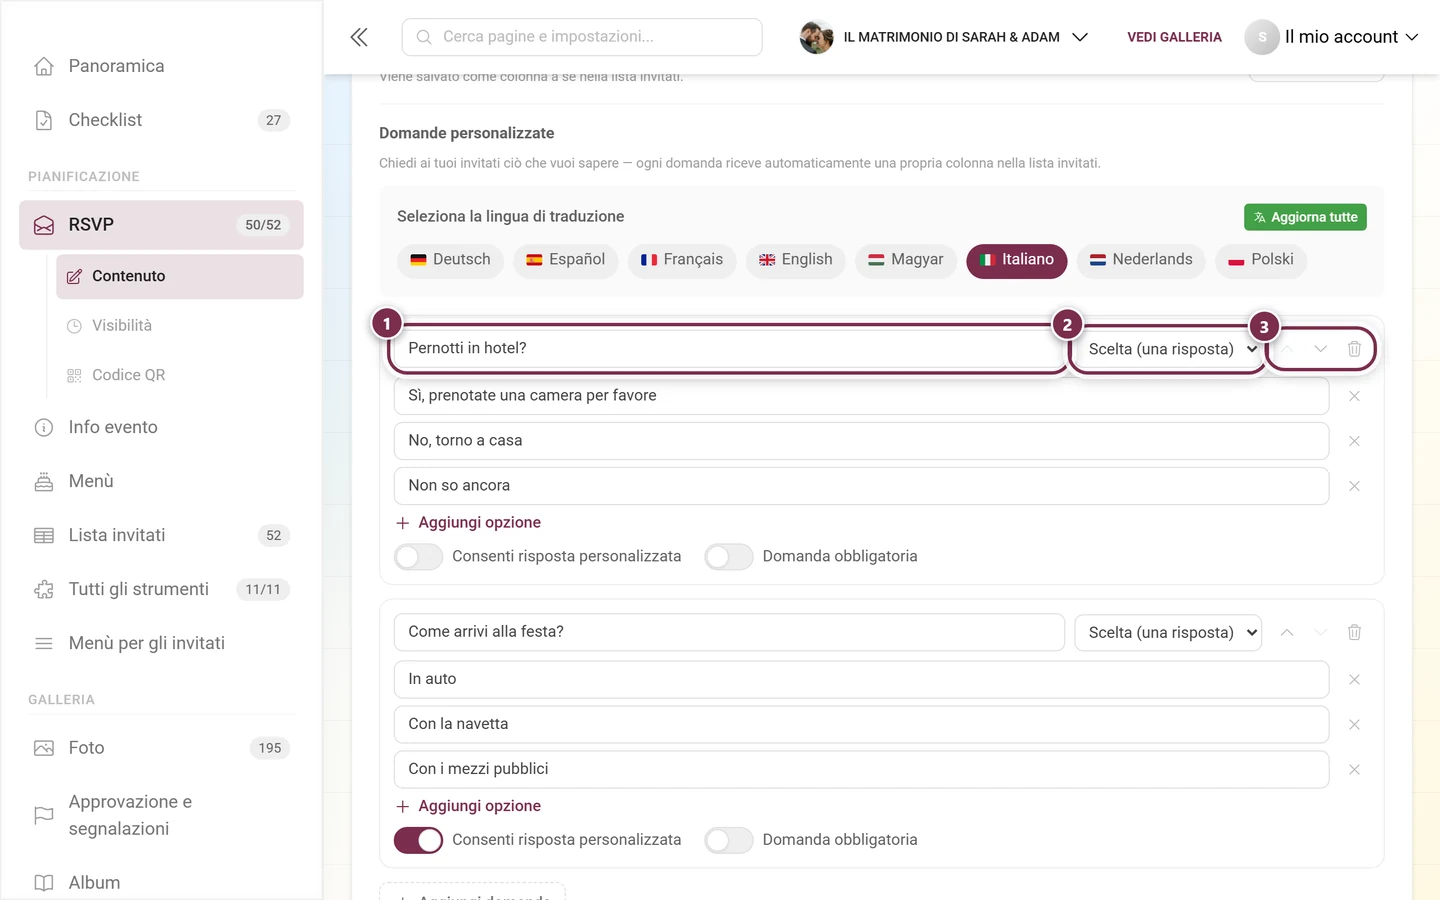Remove the "Non so ancora" option
1440x900 pixels.
(1354, 486)
